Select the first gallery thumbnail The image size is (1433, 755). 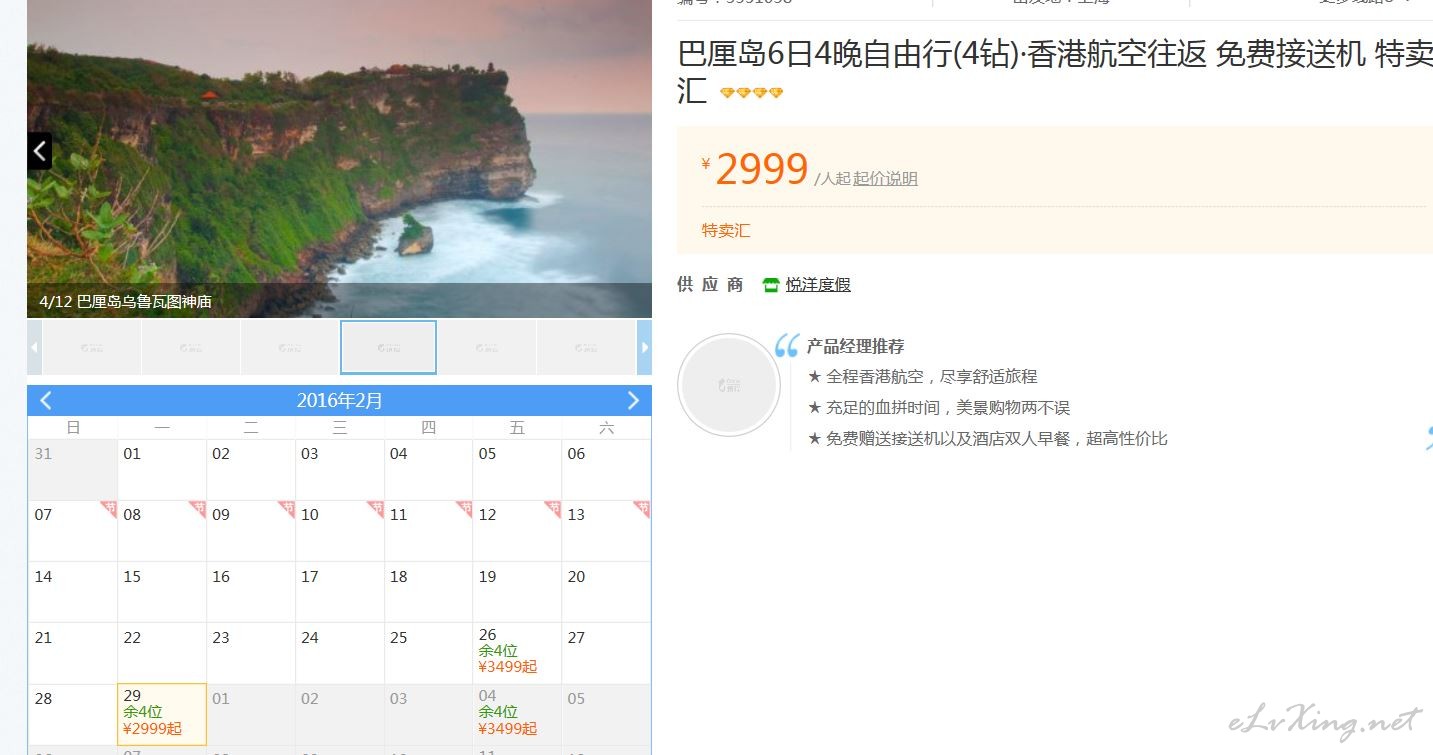coord(91,347)
